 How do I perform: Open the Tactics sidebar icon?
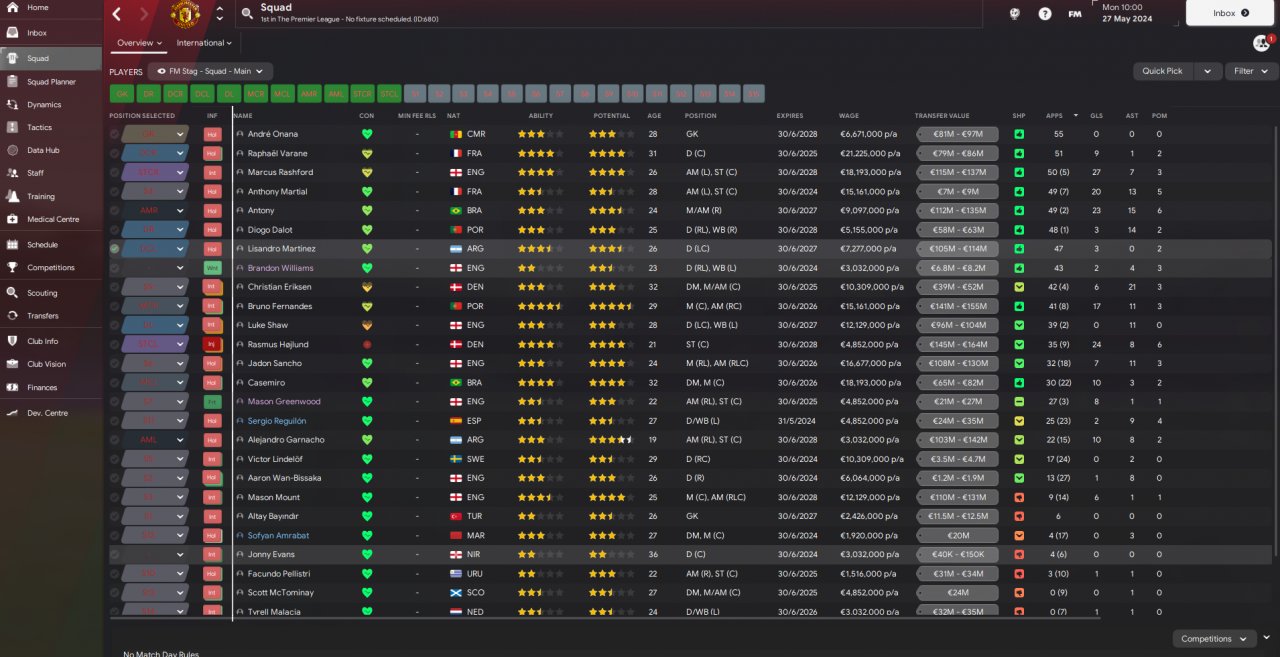coord(12,128)
